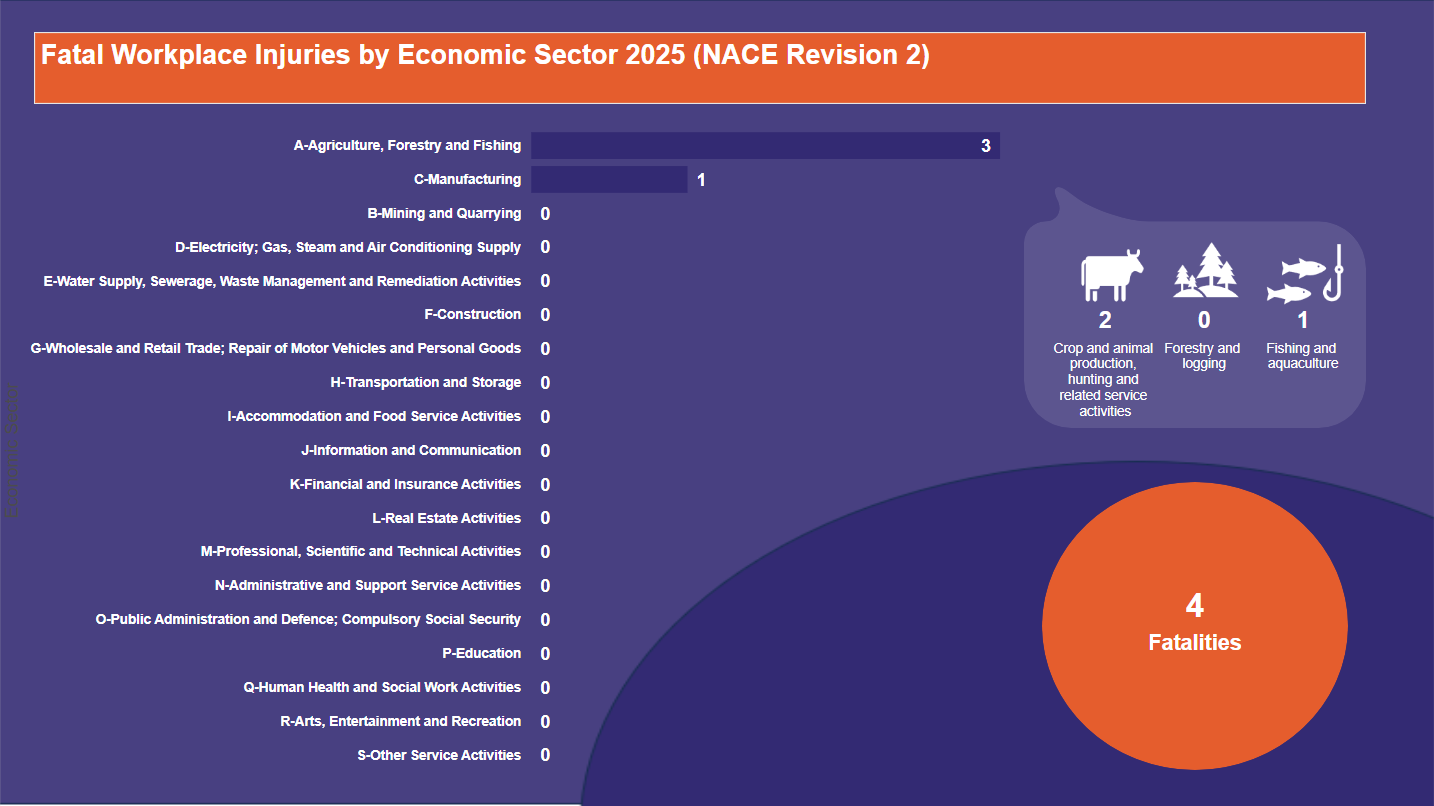Click the cow icon for crop production
The width and height of the screenshot is (1434, 806).
[1112, 275]
